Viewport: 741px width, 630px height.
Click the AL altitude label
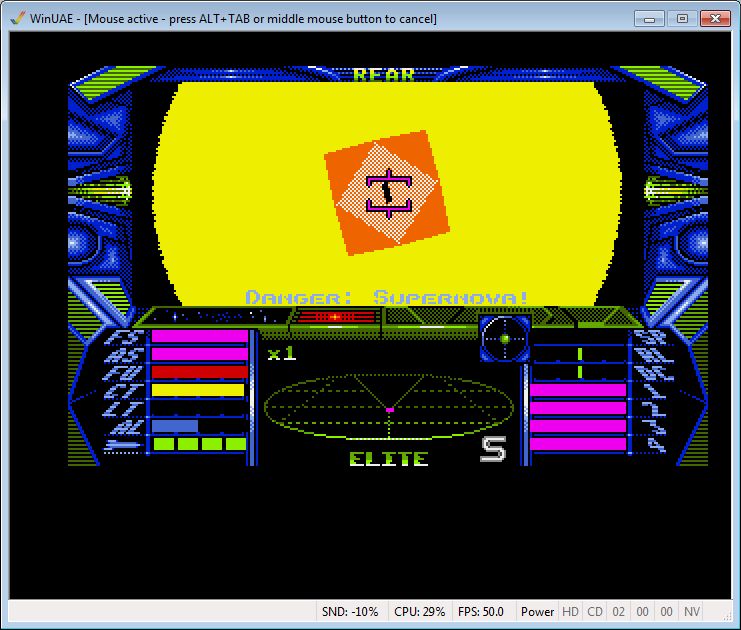click(126, 427)
